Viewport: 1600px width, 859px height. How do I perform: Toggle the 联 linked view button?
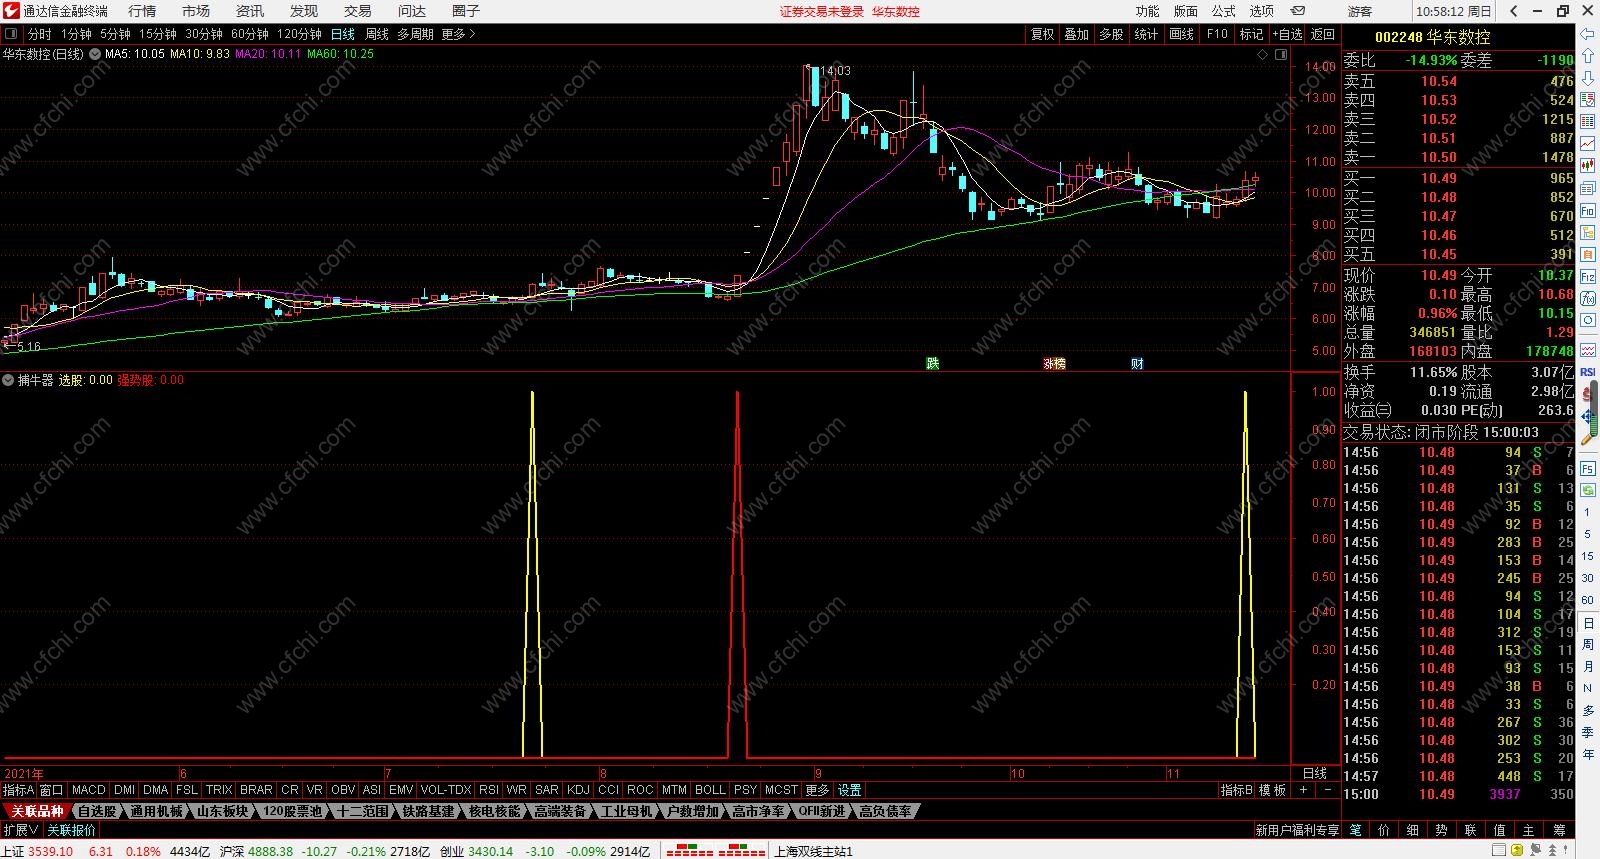point(1470,830)
